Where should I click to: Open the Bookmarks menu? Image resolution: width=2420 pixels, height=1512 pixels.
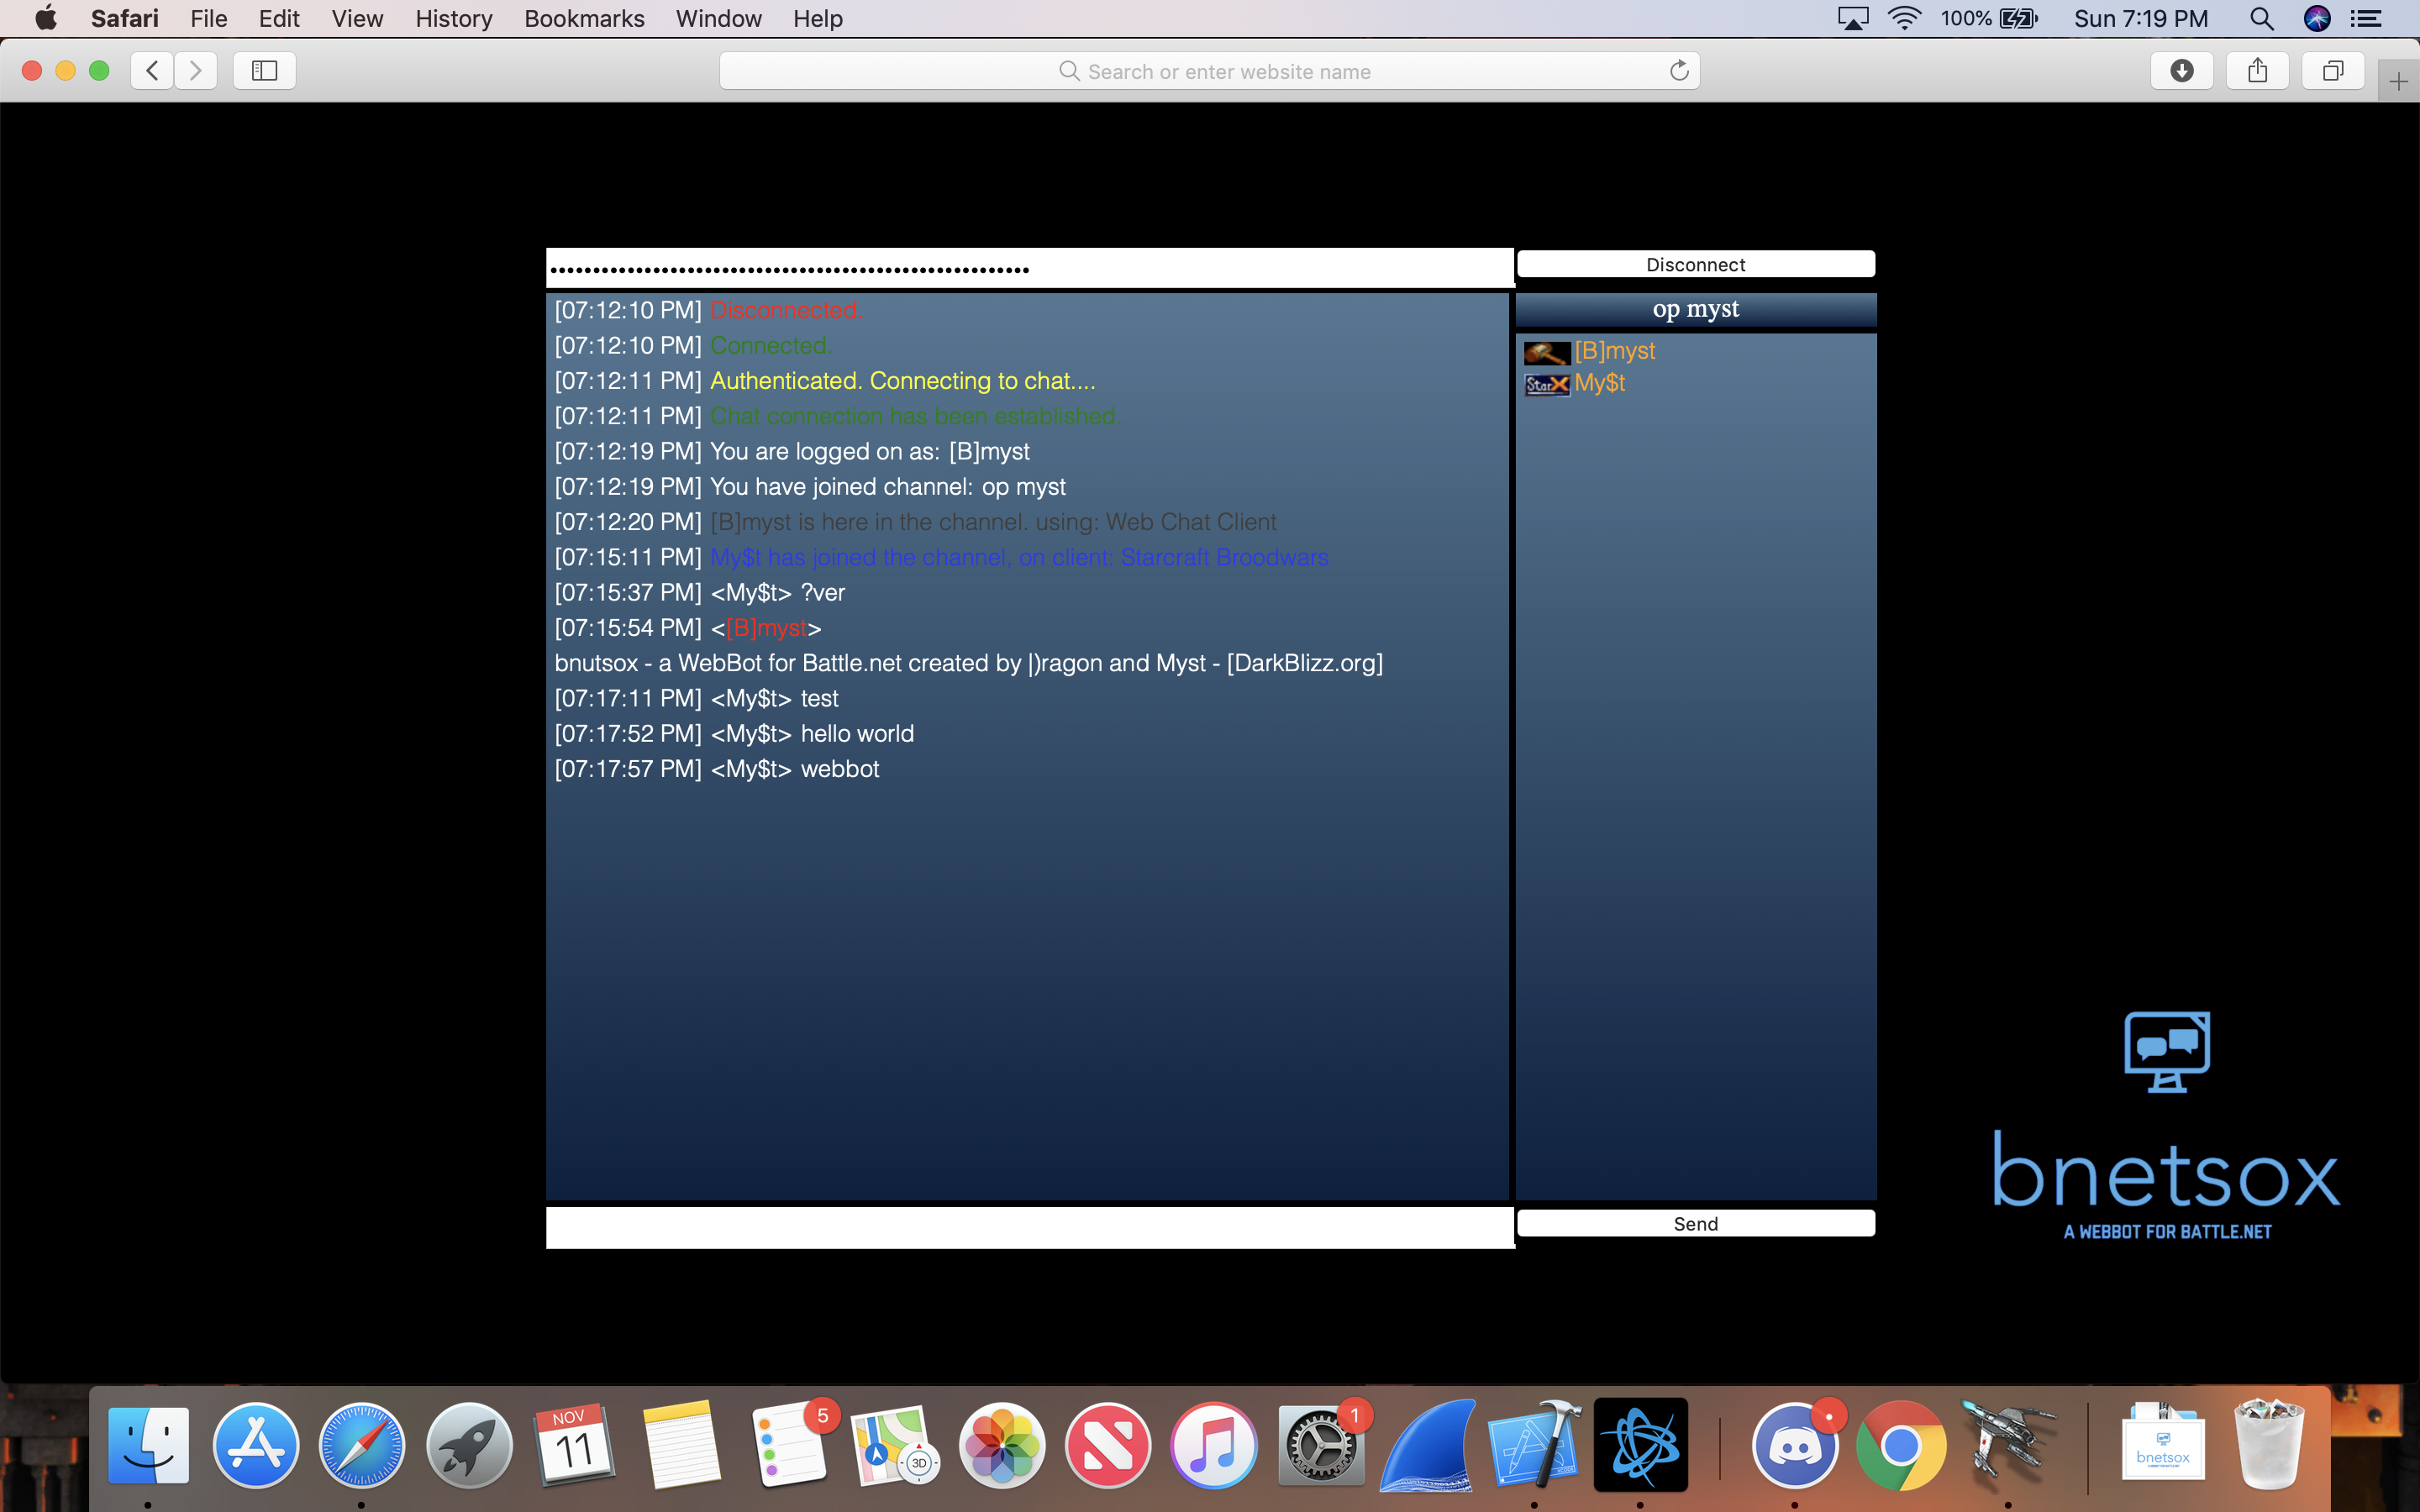point(584,18)
